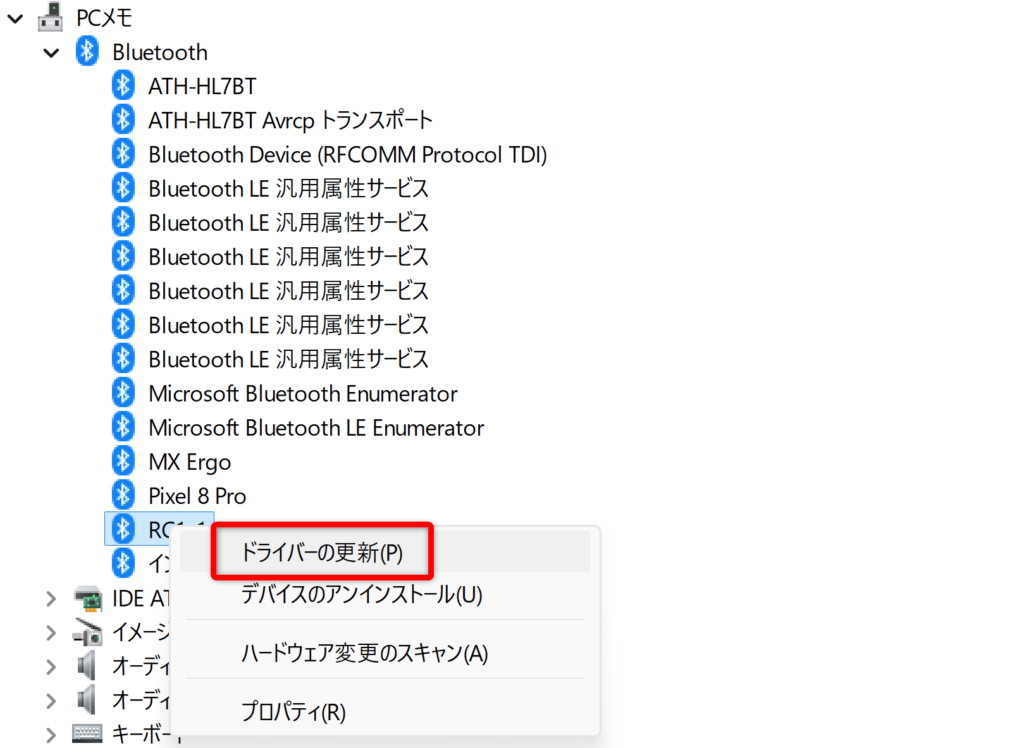Select デバイスのアンインストール(U) menu entry
Image resolution: width=1024 pixels, height=748 pixels.
pos(361,595)
